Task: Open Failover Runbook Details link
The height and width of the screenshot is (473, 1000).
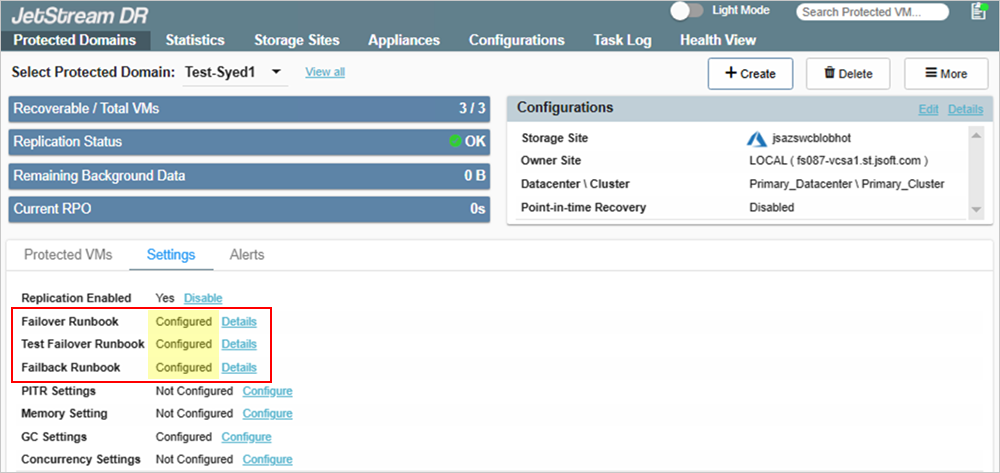Action: click(x=239, y=321)
